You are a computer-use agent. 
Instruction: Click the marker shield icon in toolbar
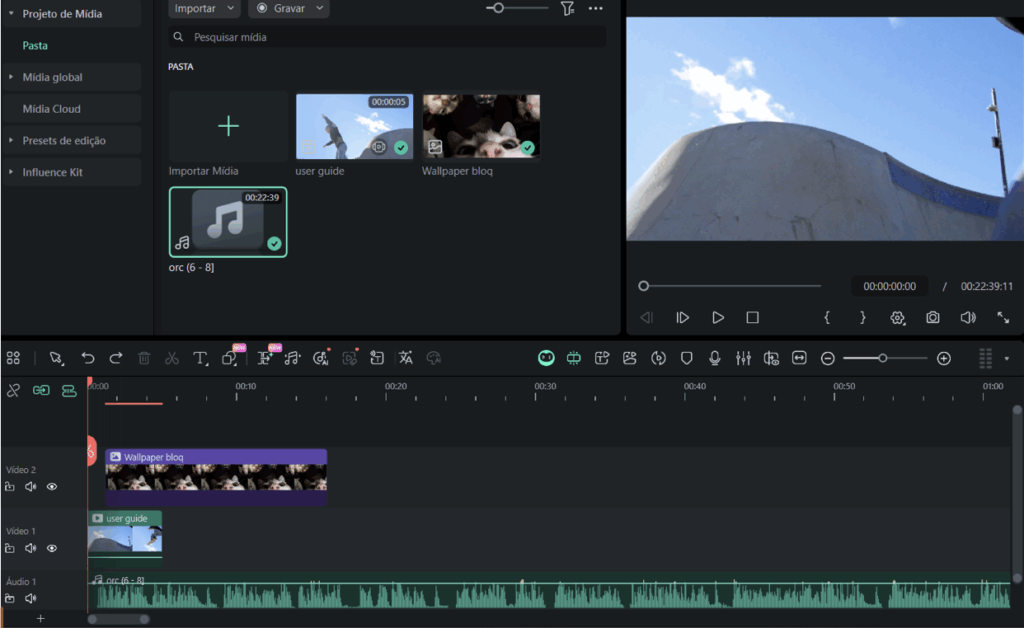tap(687, 358)
